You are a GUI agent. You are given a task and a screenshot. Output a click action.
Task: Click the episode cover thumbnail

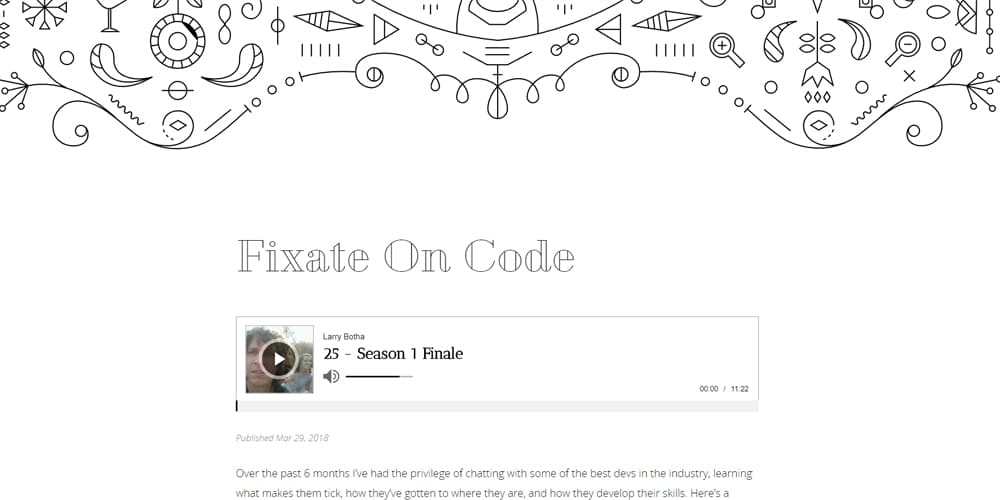[279, 359]
